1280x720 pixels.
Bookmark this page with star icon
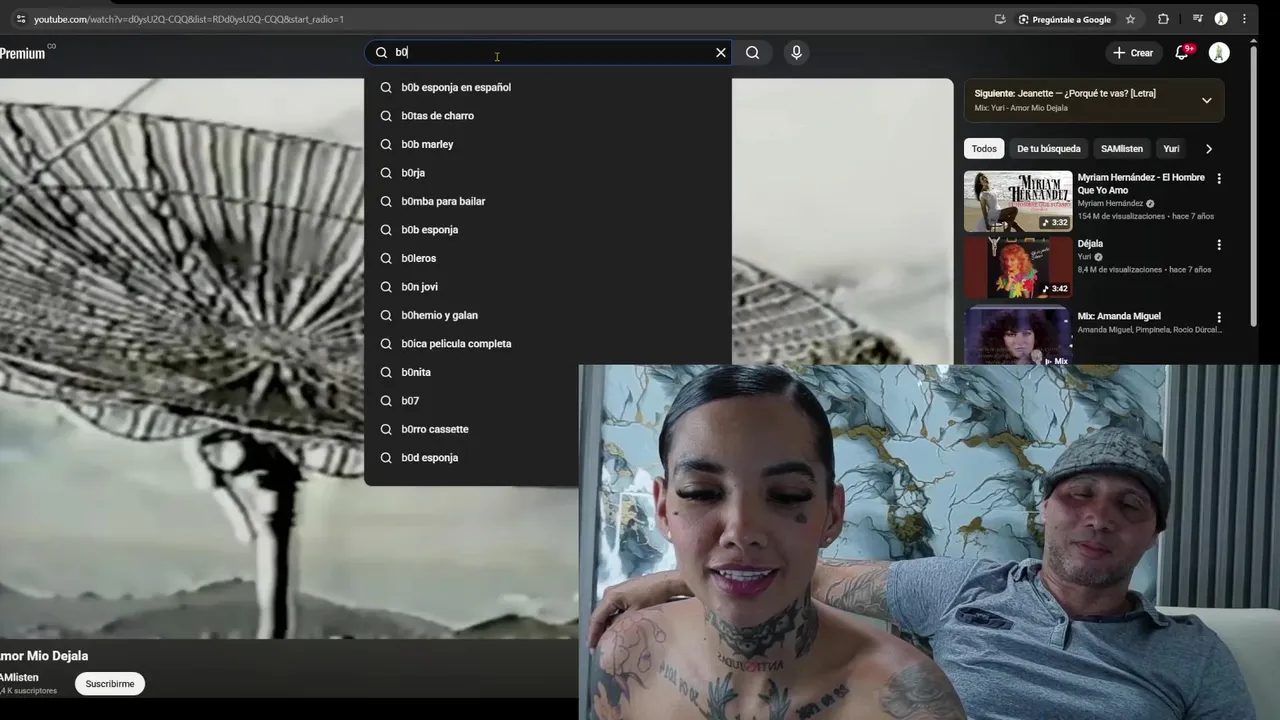pyautogui.click(x=1130, y=19)
